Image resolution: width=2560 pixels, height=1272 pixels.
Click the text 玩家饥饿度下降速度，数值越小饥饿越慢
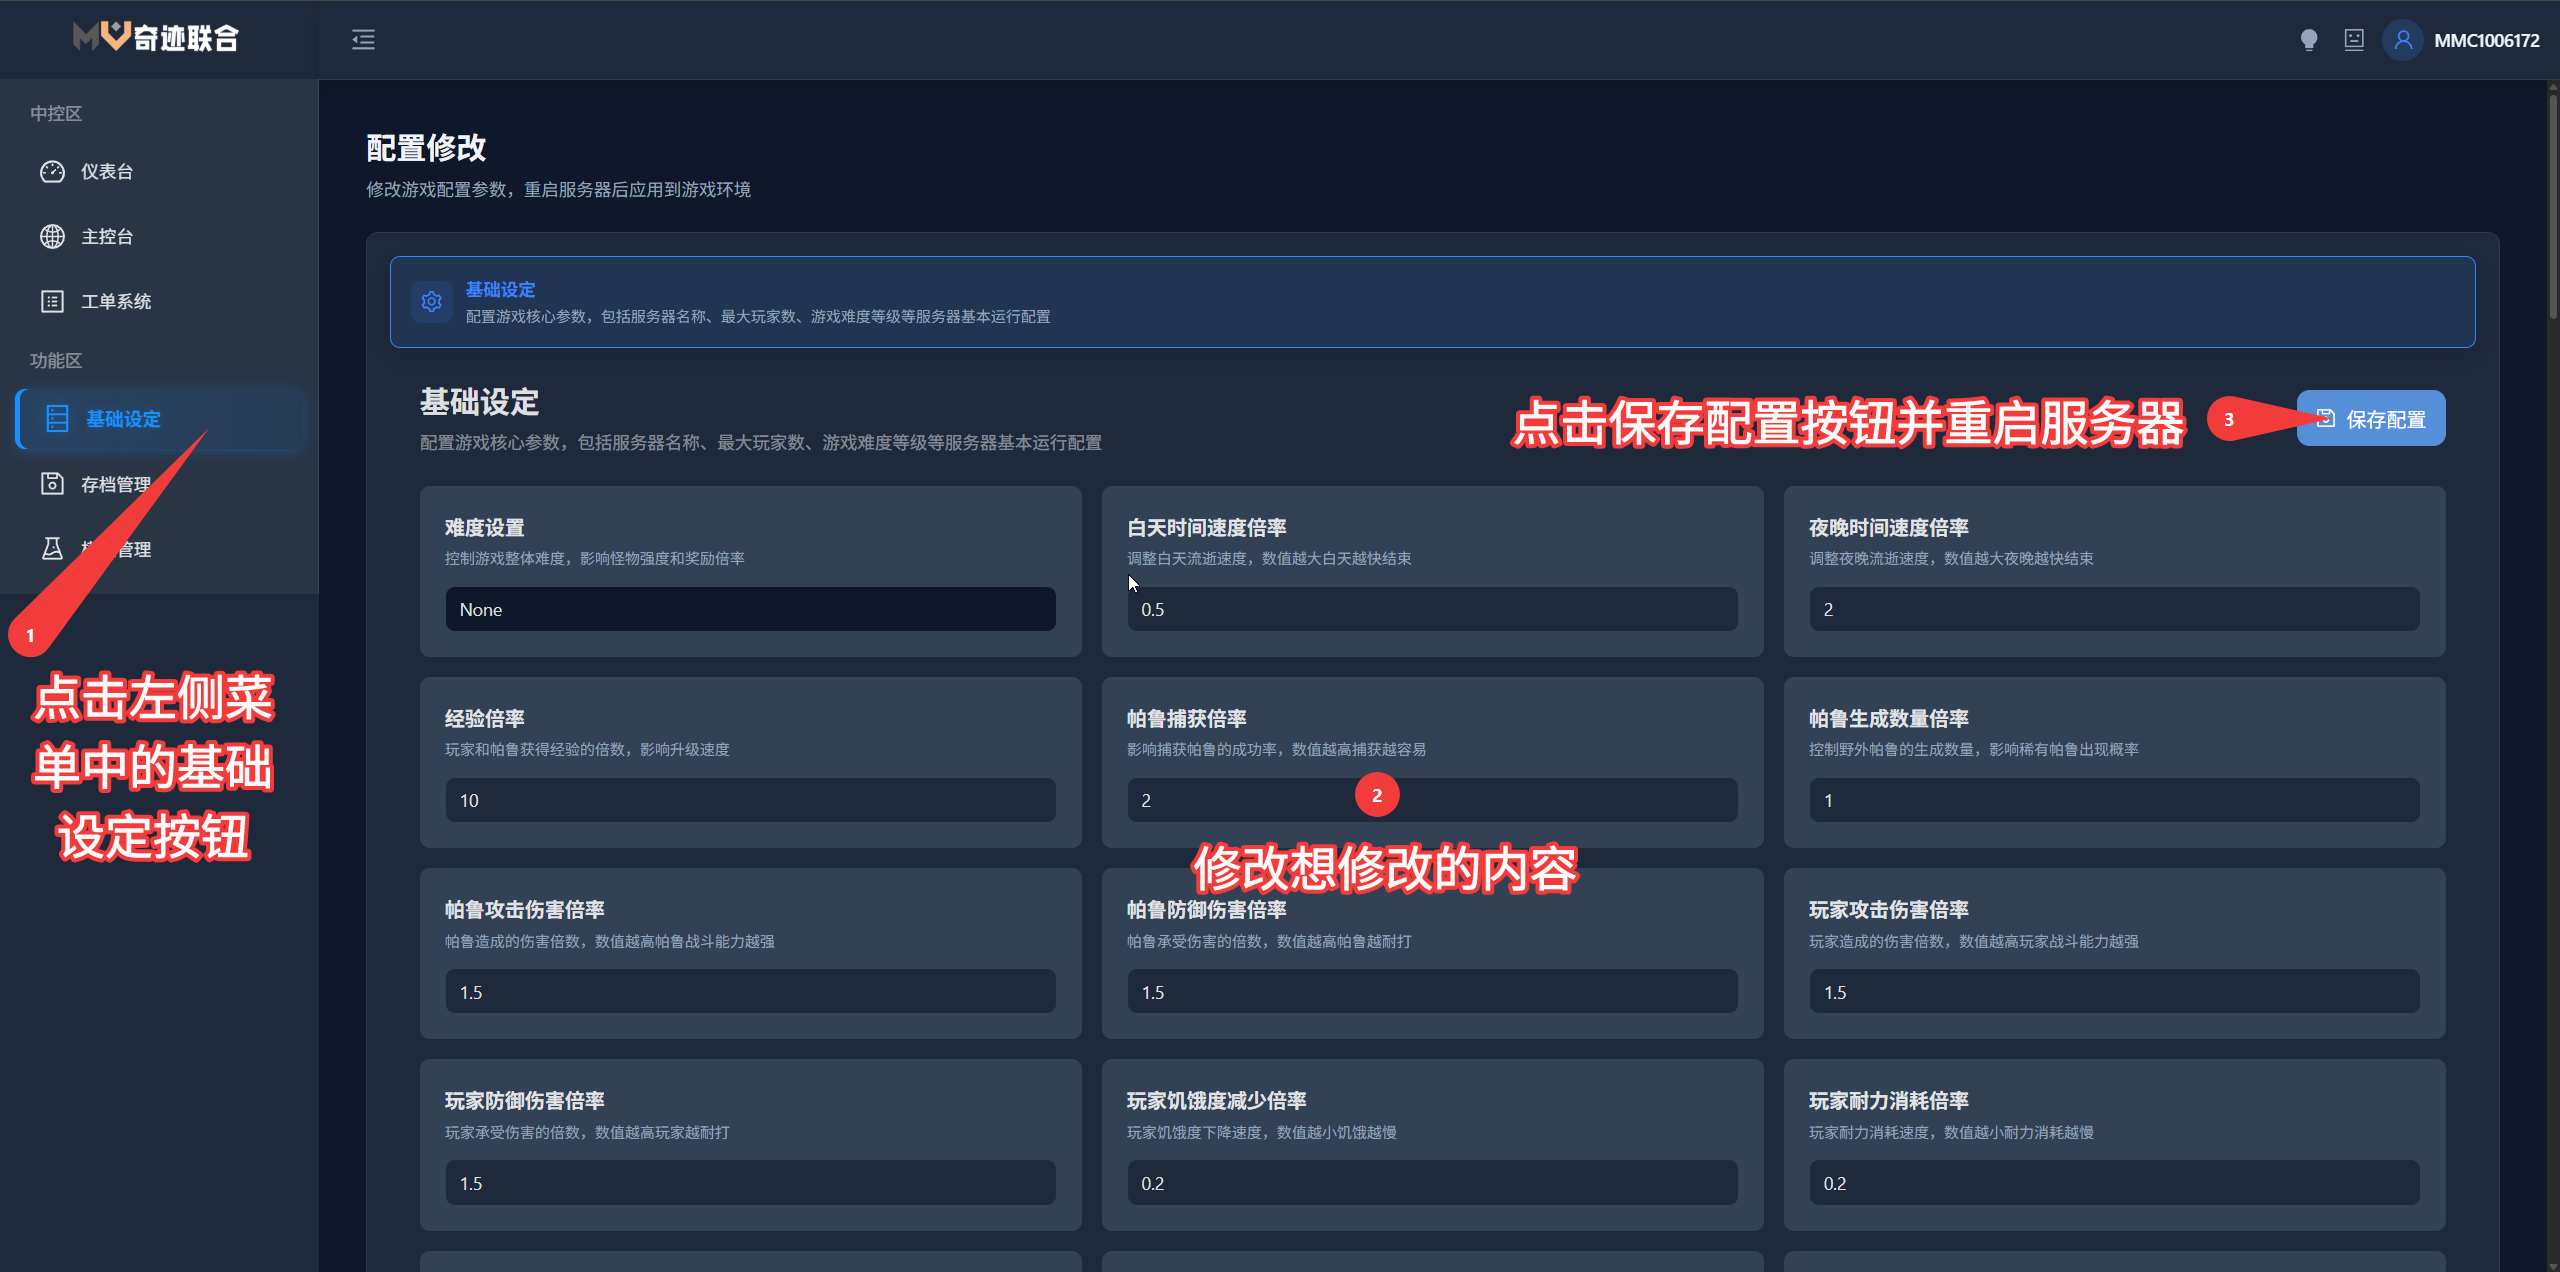pos(1262,1133)
